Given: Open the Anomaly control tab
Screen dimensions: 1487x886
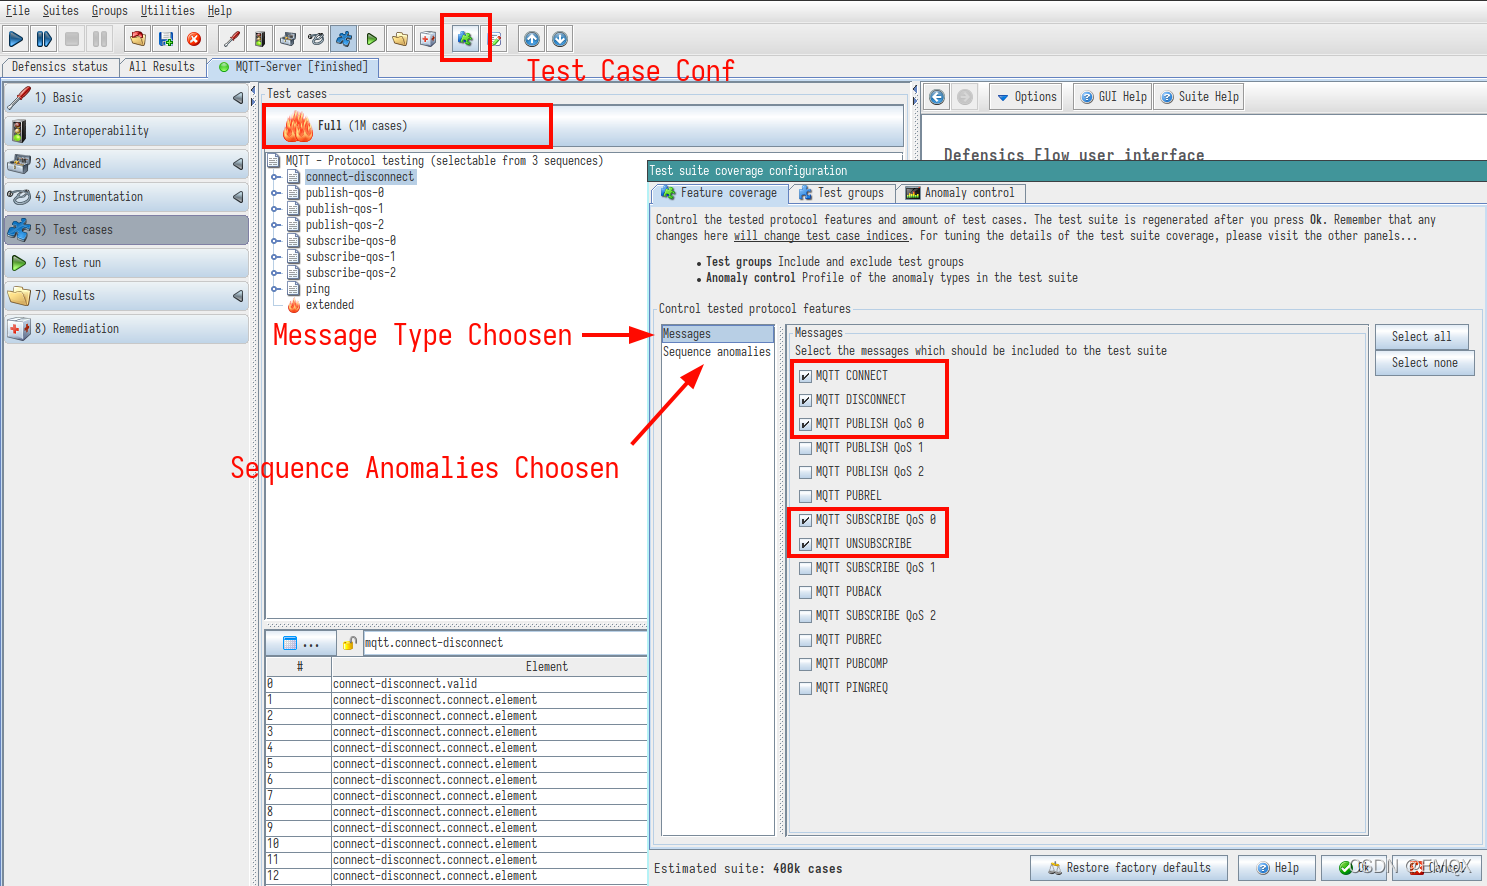Looking at the screenshot, I should (x=960, y=193).
